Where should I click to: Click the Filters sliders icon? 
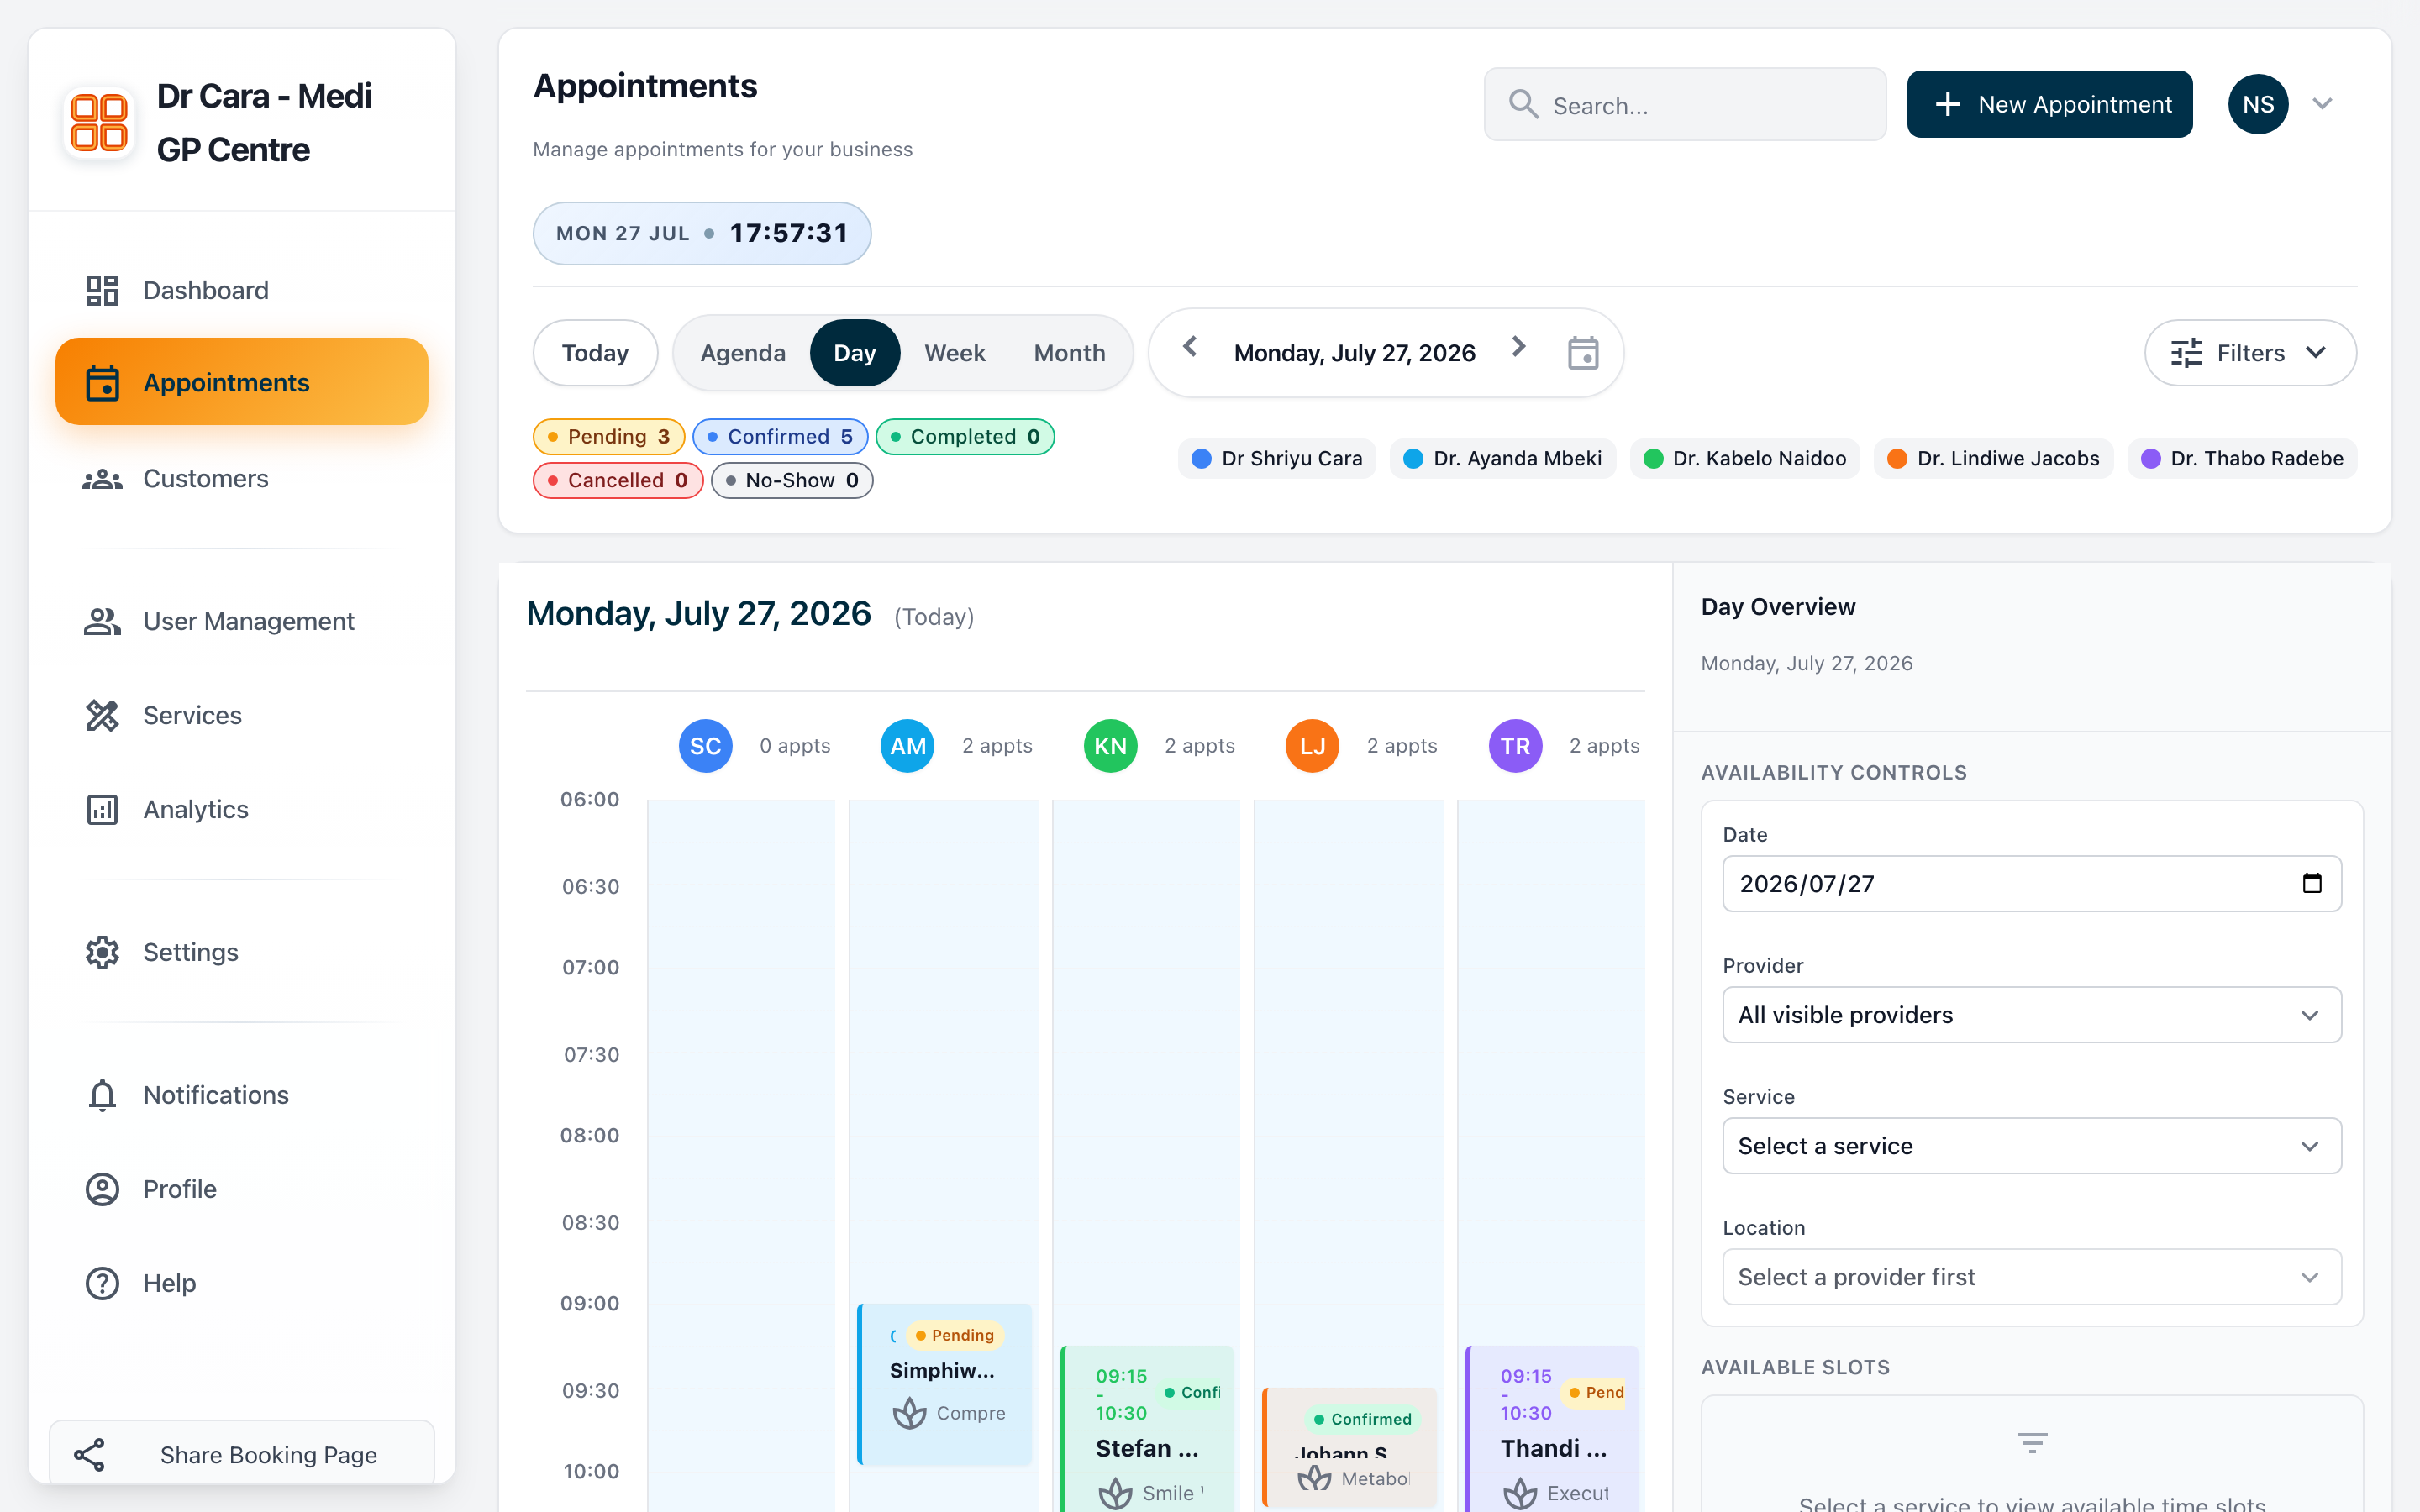pyautogui.click(x=2186, y=353)
